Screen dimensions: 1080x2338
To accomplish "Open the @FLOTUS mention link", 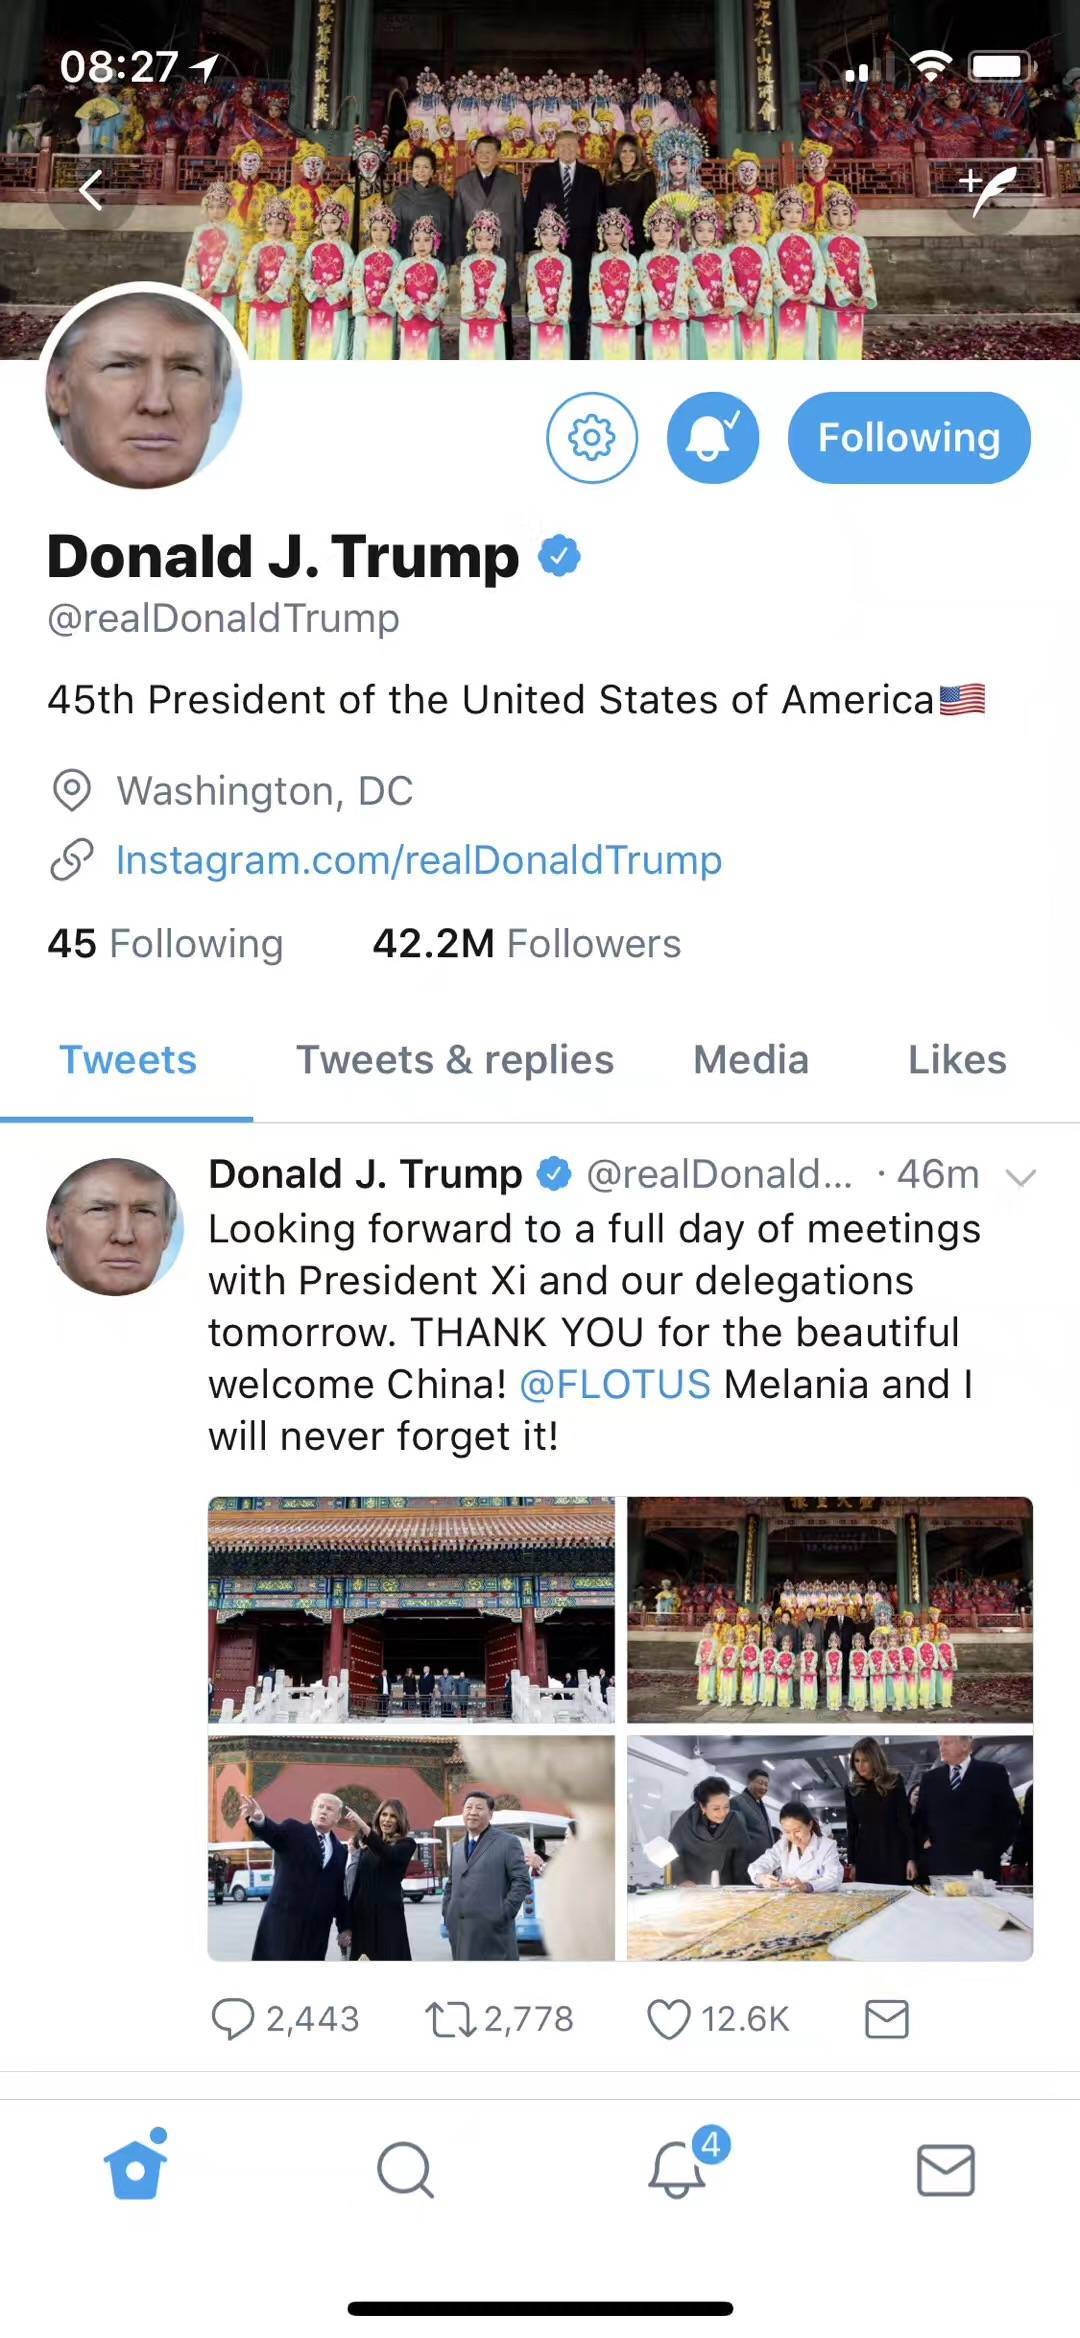I will click(615, 1385).
